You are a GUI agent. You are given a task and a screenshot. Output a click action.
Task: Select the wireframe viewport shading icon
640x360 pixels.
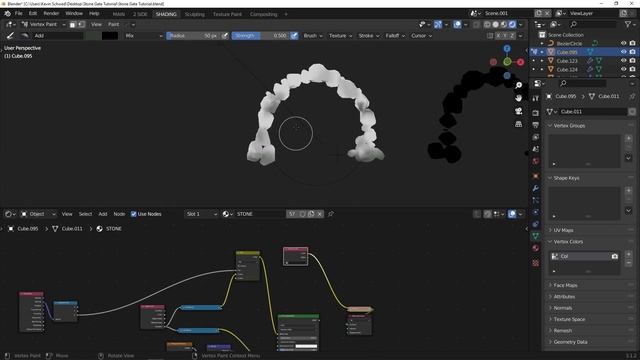487,24
